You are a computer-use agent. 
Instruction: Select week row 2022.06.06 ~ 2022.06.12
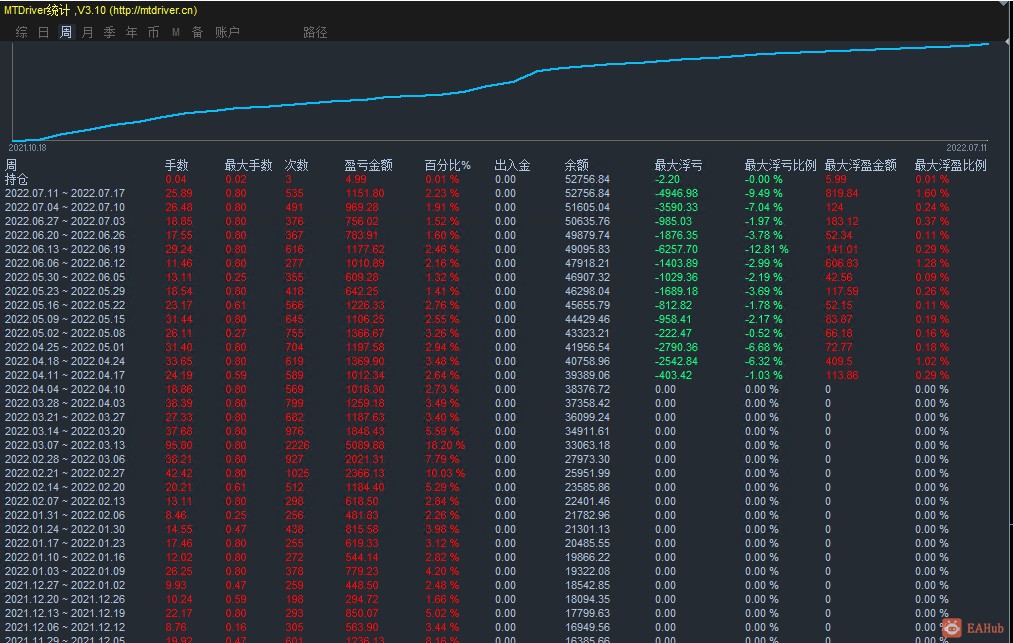pyautogui.click(x=65, y=263)
